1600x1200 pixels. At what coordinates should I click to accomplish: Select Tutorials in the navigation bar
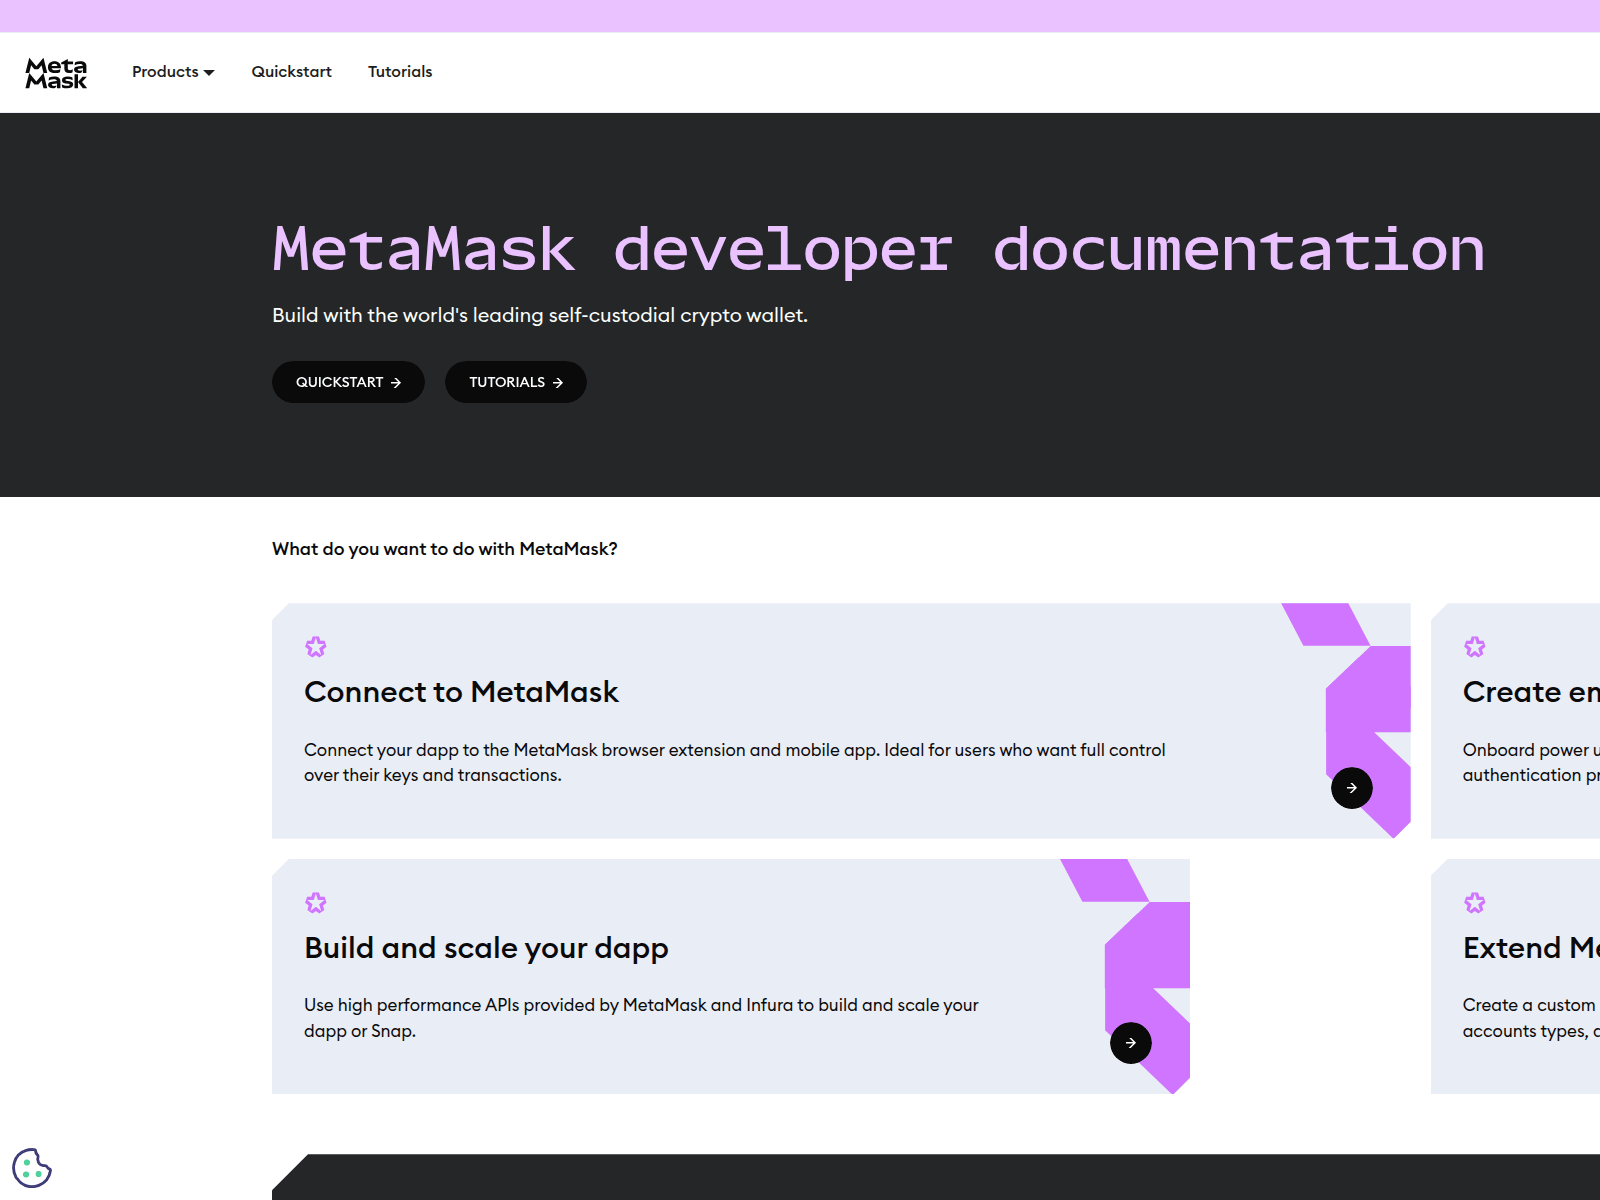tap(400, 71)
